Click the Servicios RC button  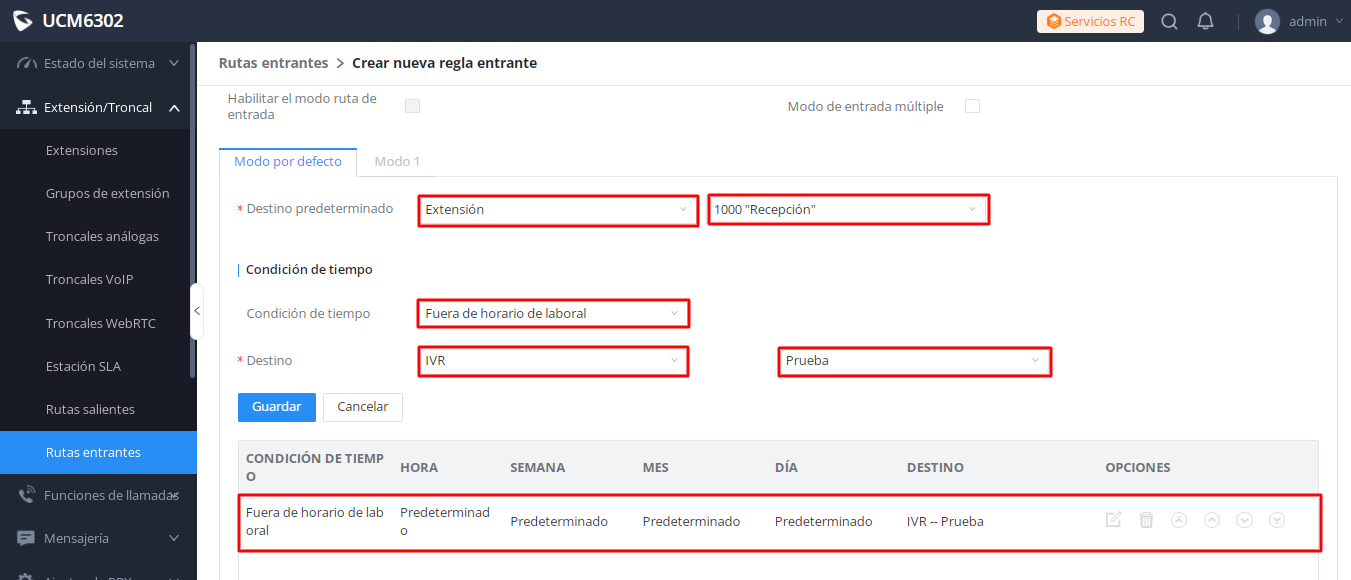point(1090,21)
